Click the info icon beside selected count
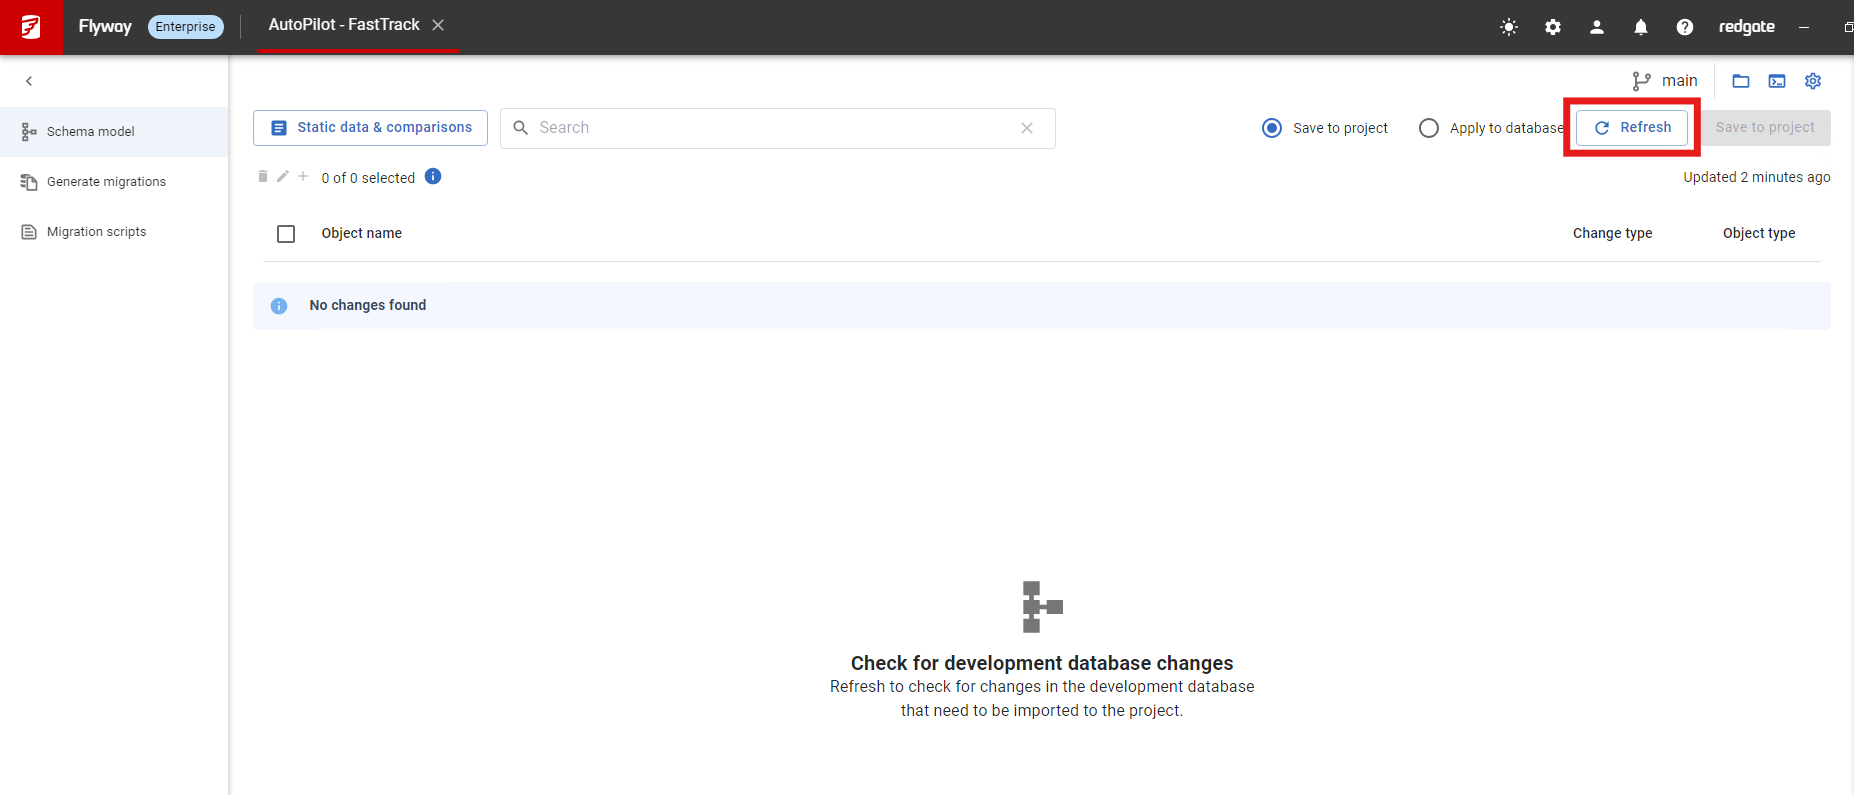This screenshot has width=1854, height=795. (433, 177)
